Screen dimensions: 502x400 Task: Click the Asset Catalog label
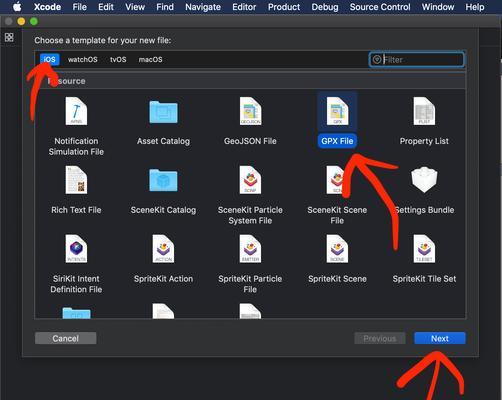coord(163,141)
